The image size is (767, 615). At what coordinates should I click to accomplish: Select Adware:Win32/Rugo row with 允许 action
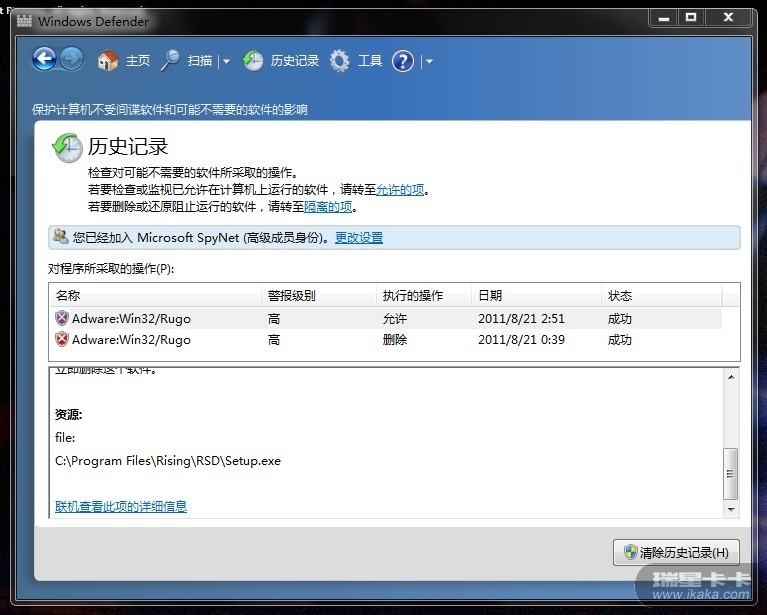[x=386, y=319]
